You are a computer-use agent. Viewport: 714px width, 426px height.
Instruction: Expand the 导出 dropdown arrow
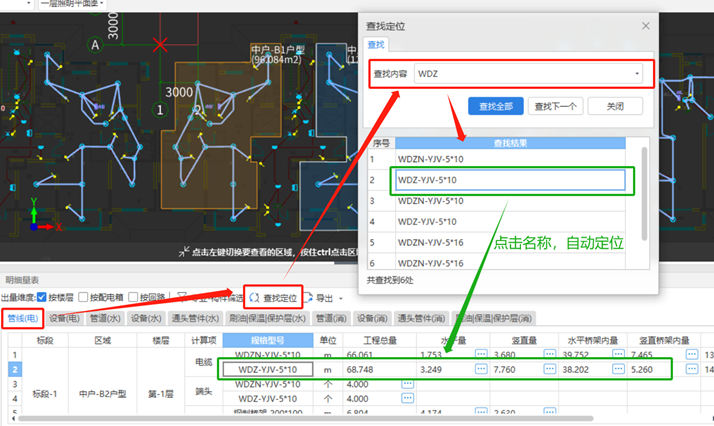[344, 299]
